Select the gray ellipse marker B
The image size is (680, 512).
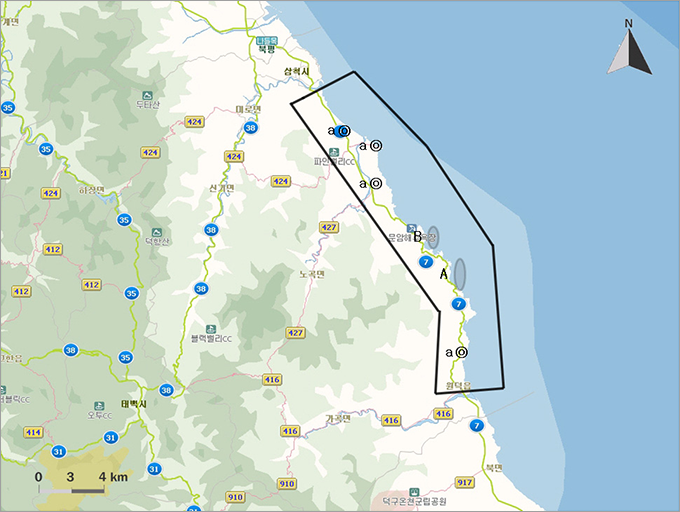[434, 237]
